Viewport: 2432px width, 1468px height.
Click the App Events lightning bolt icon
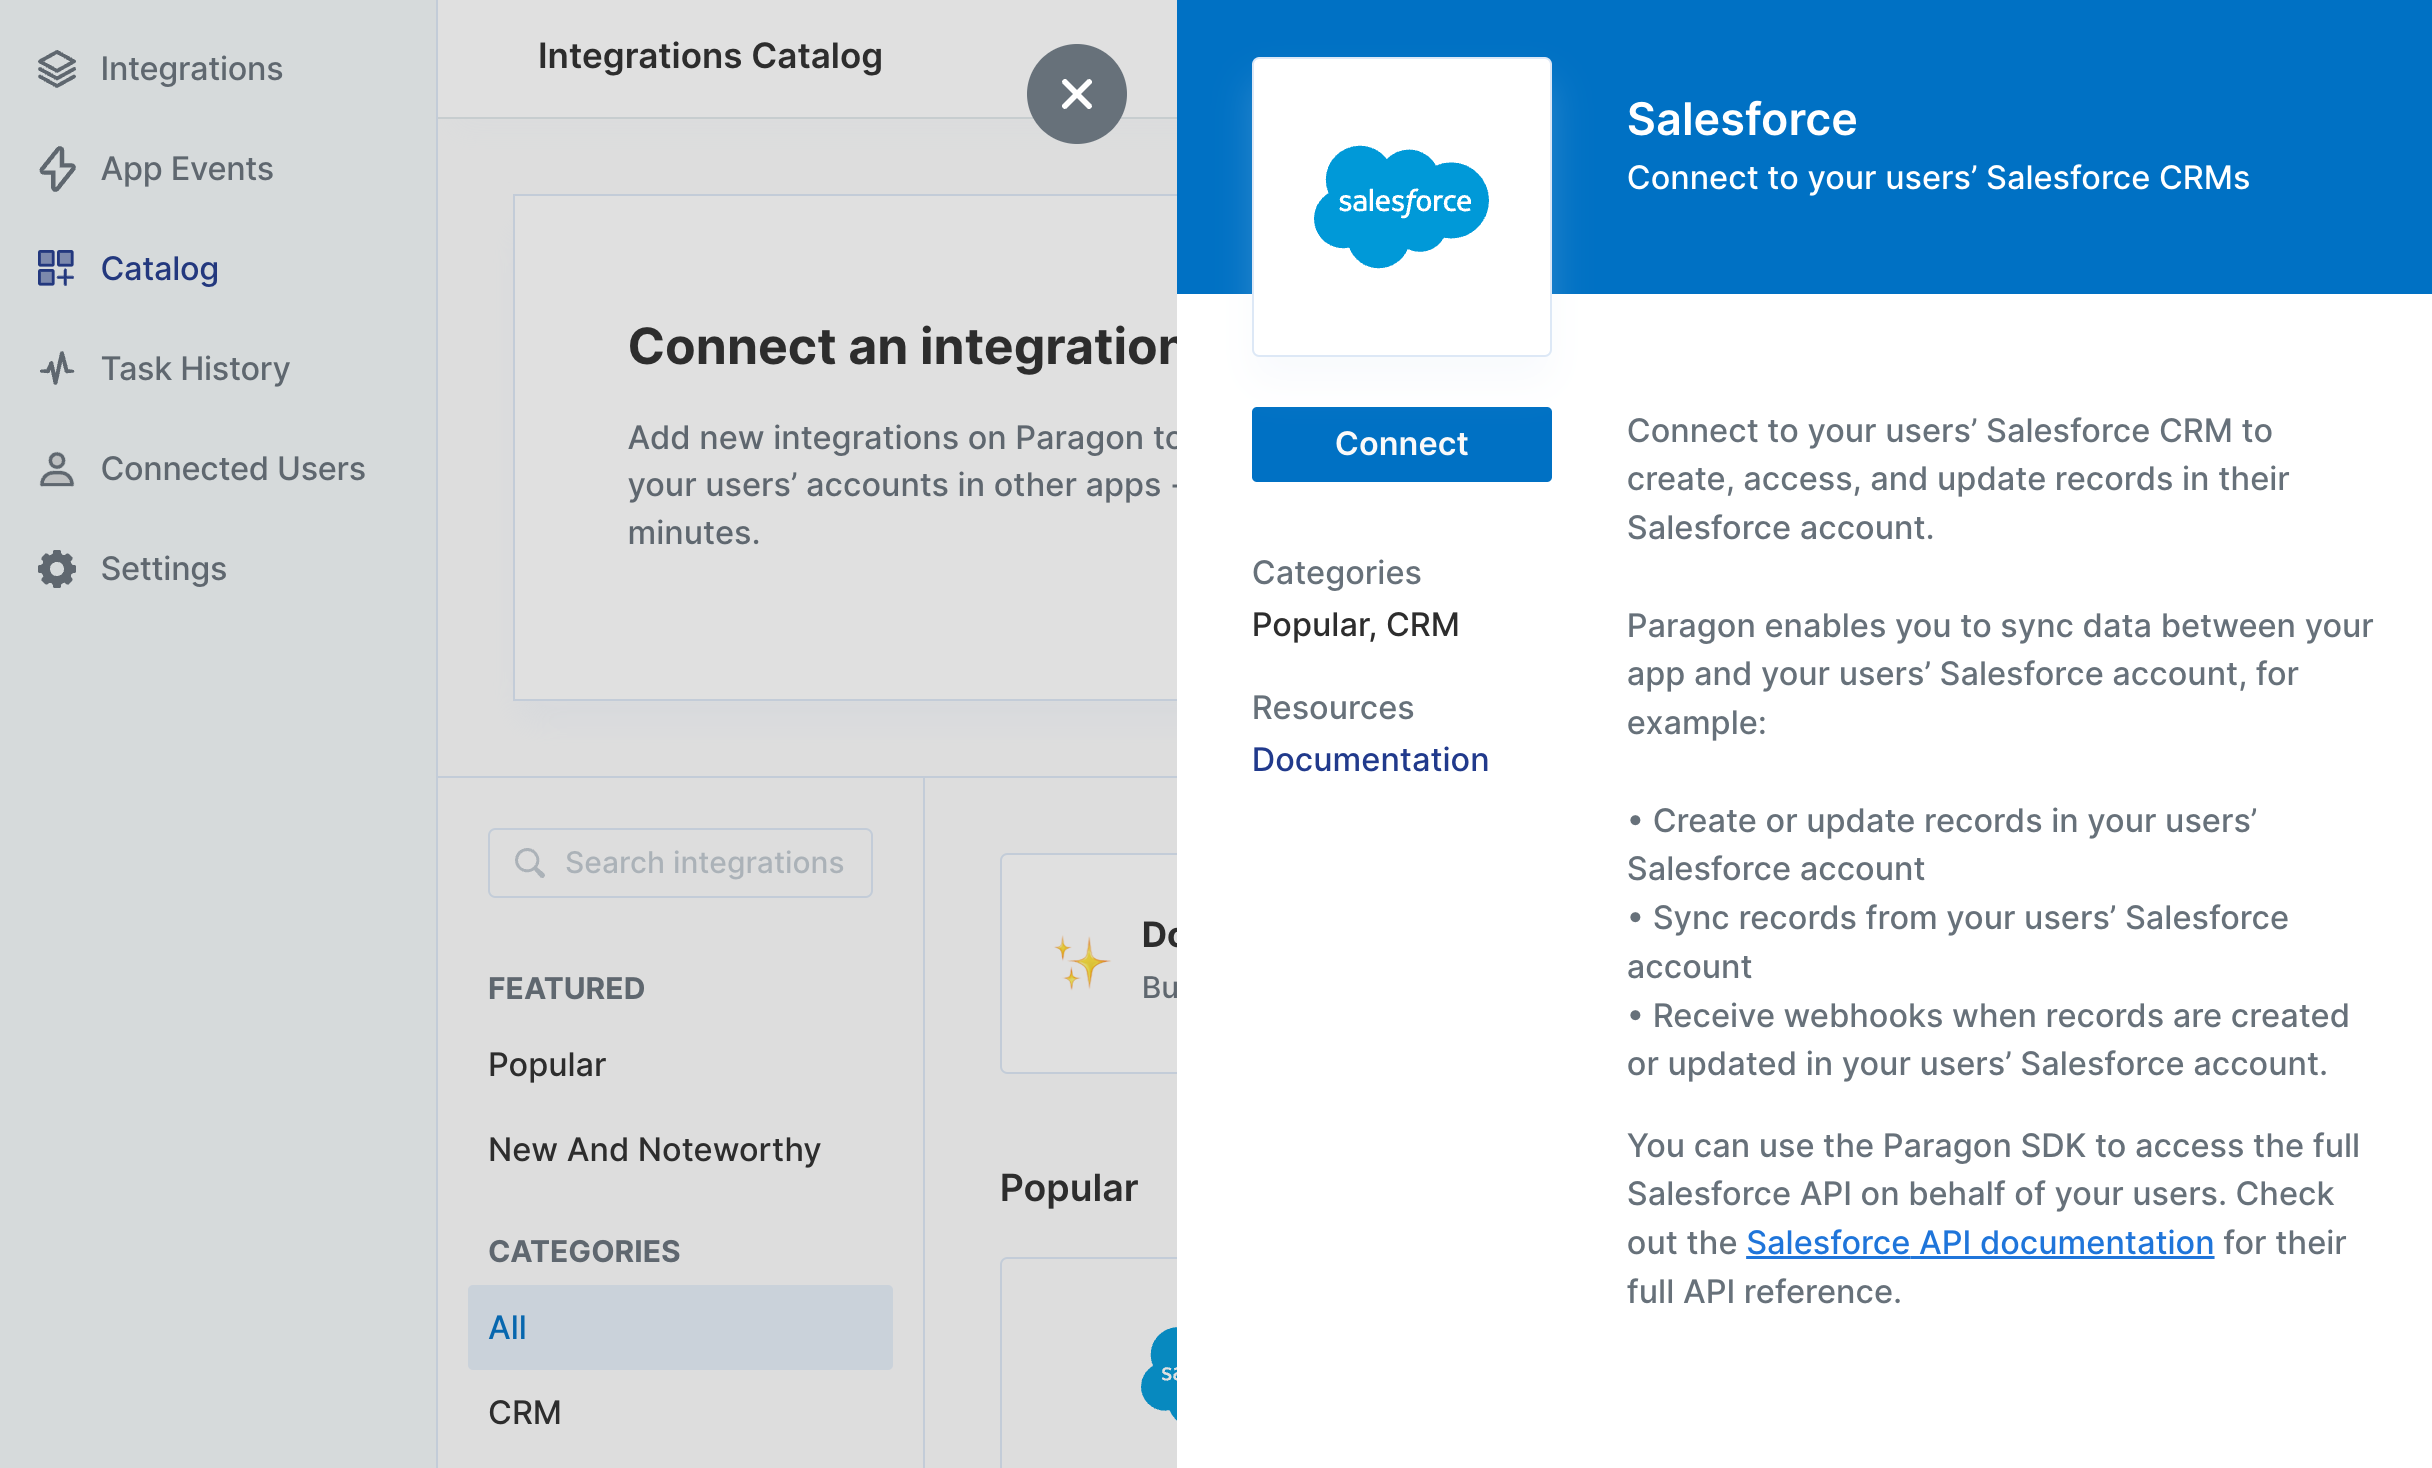57,169
